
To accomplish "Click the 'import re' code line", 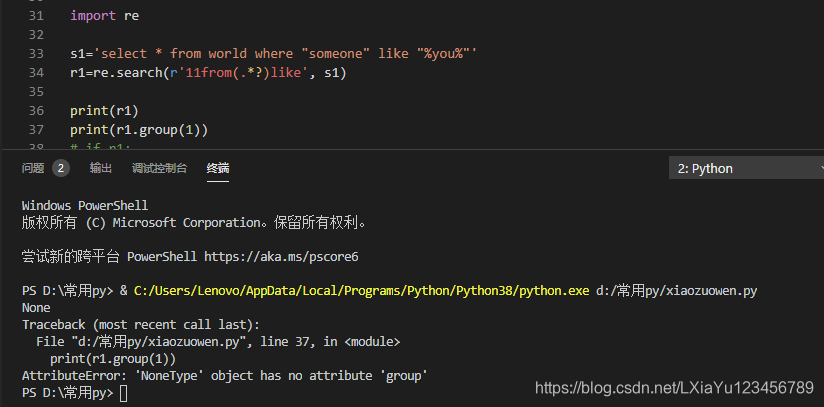I will pos(105,16).
